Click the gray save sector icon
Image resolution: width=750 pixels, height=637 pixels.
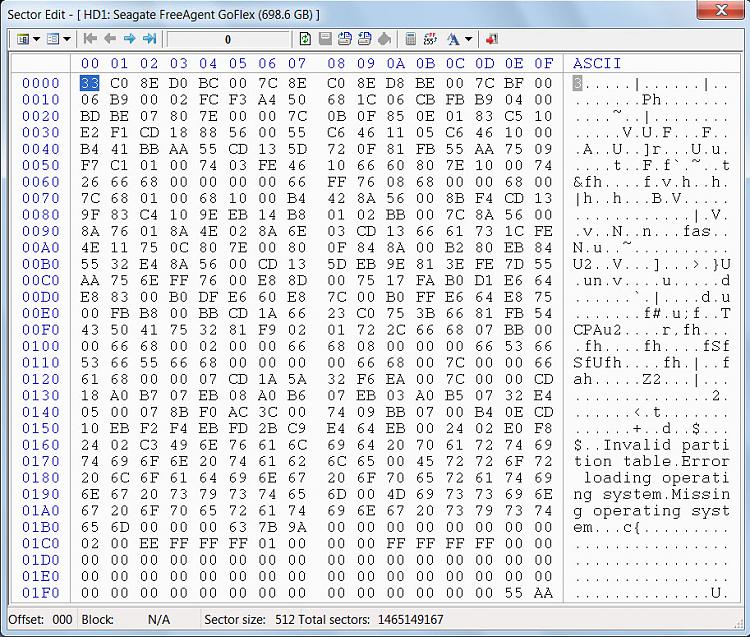[325, 39]
